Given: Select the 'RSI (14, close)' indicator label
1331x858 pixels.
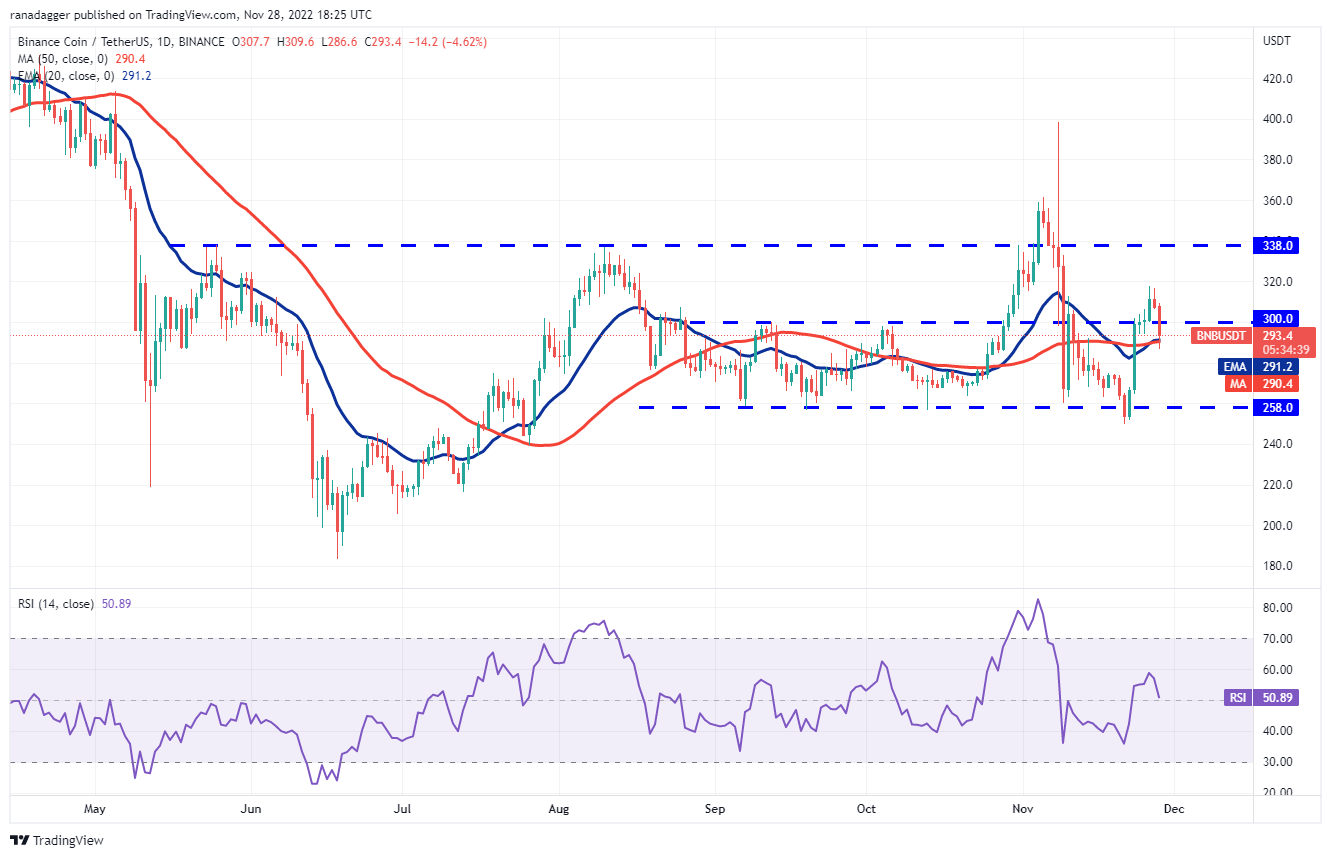Looking at the screenshot, I should (x=54, y=604).
